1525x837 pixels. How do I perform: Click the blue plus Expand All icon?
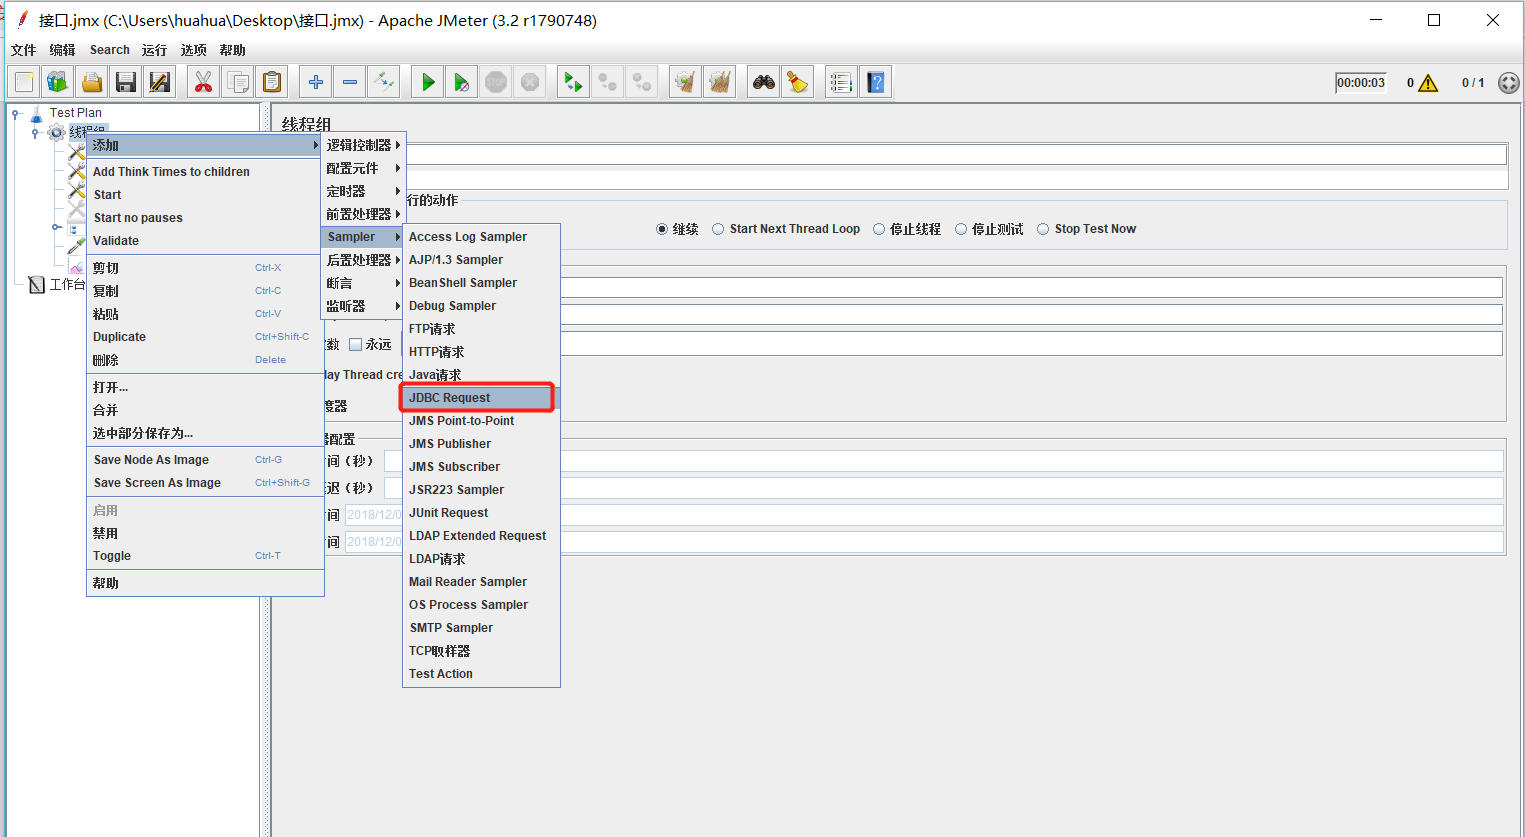pos(316,82)
